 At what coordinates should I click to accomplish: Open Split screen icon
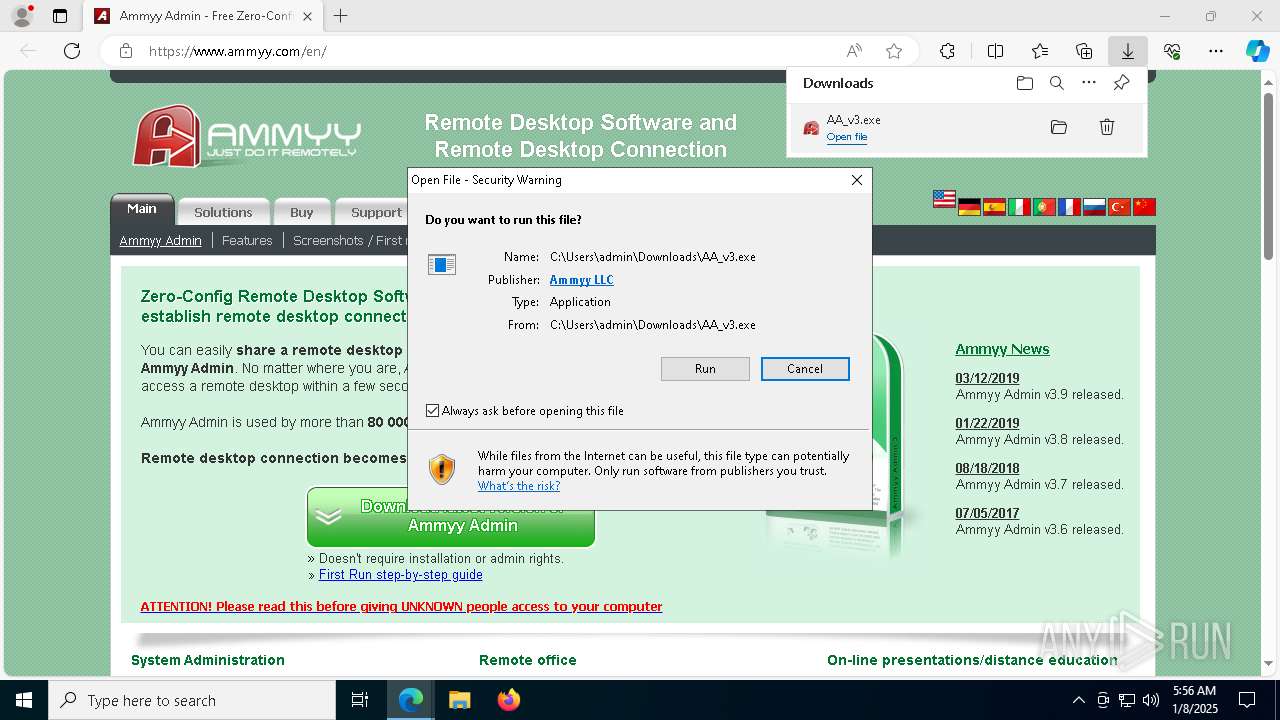pos(995,51)
